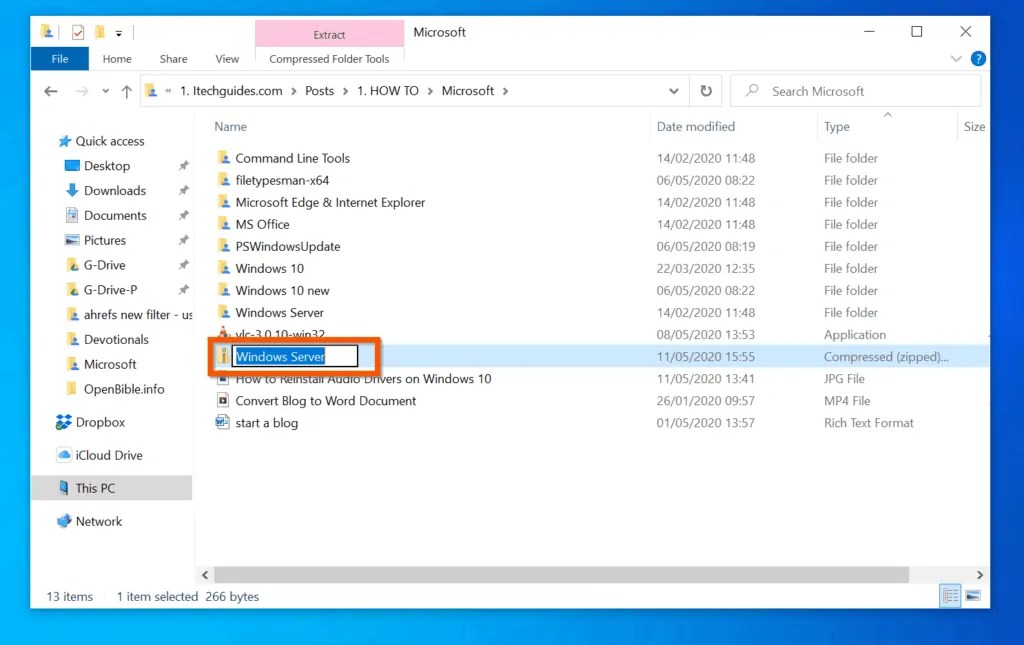
Task: Switch to large thumbnails view in status bar
Action: point(973,596)
